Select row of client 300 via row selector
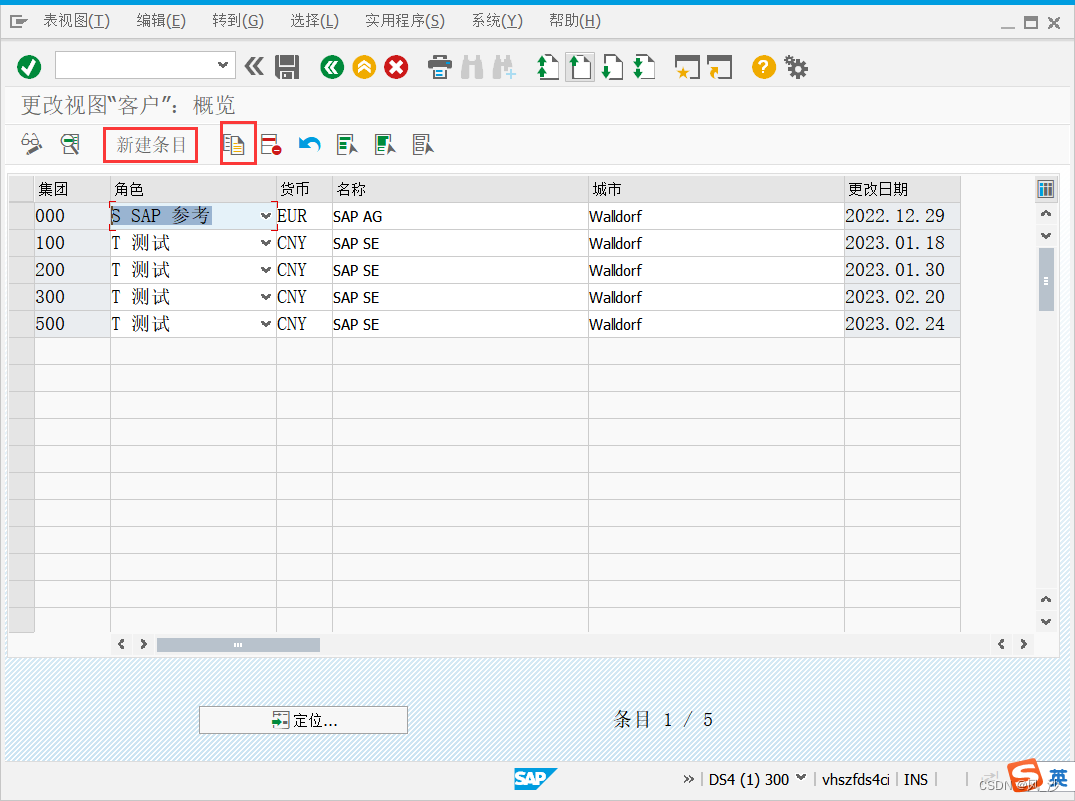The image size is (1075, 801). (21, 297)
